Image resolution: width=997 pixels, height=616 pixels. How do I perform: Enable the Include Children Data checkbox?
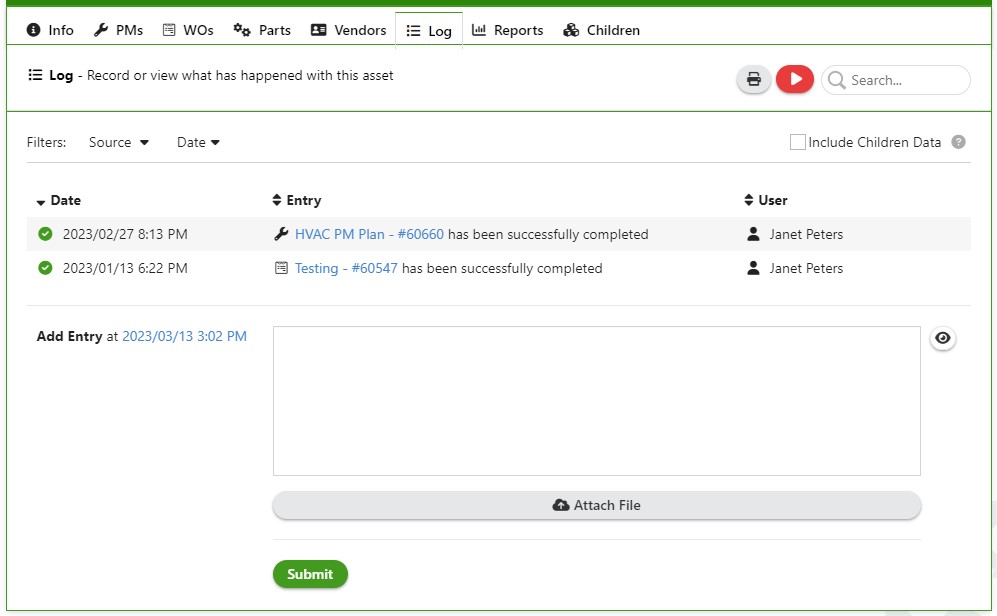[797, 142]
